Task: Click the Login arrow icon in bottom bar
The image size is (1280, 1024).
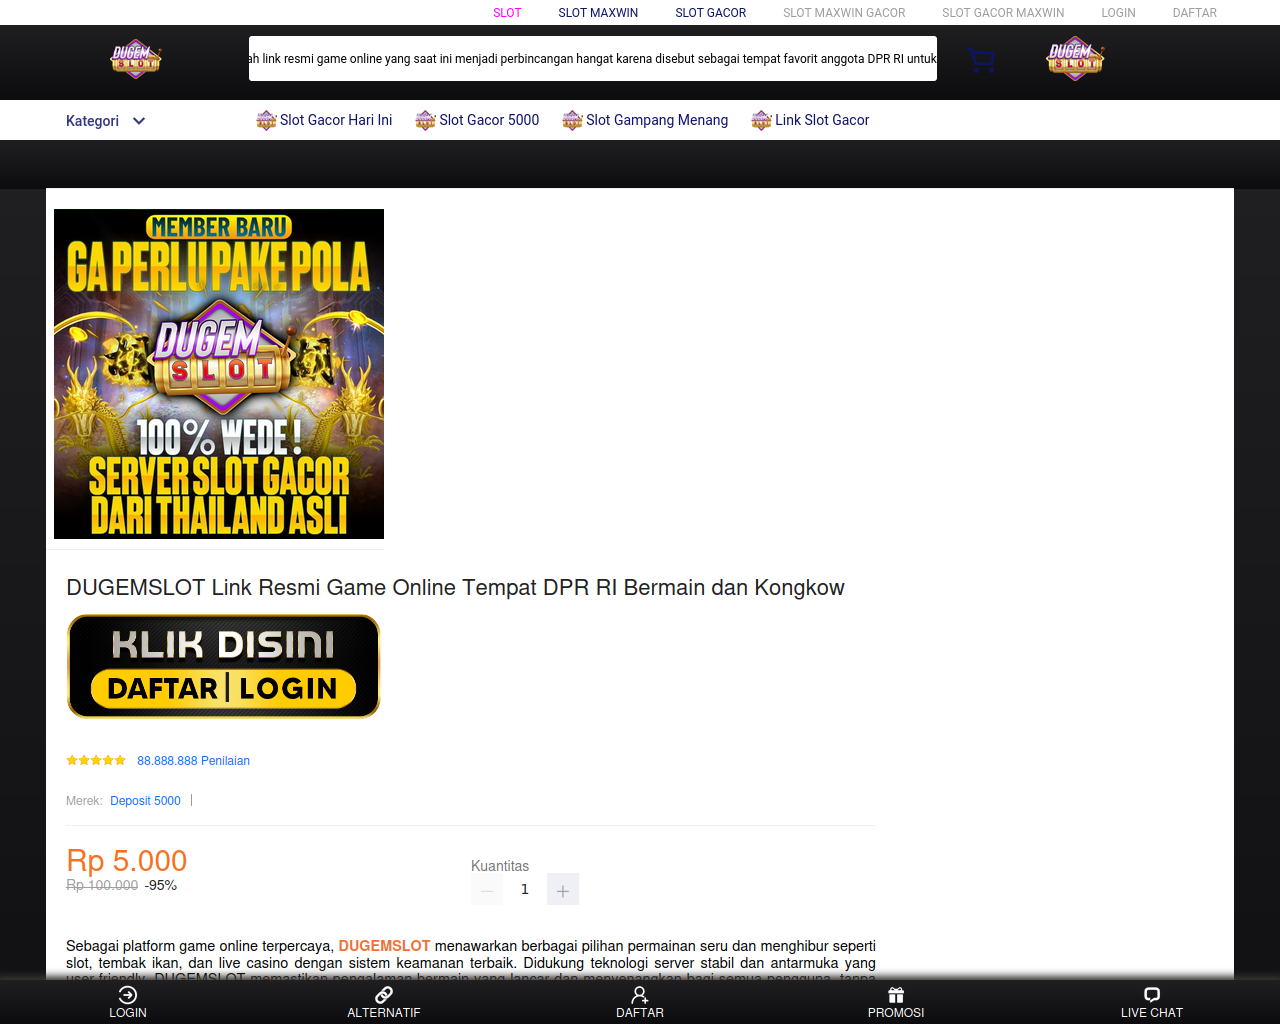Action: pos(128,995)
